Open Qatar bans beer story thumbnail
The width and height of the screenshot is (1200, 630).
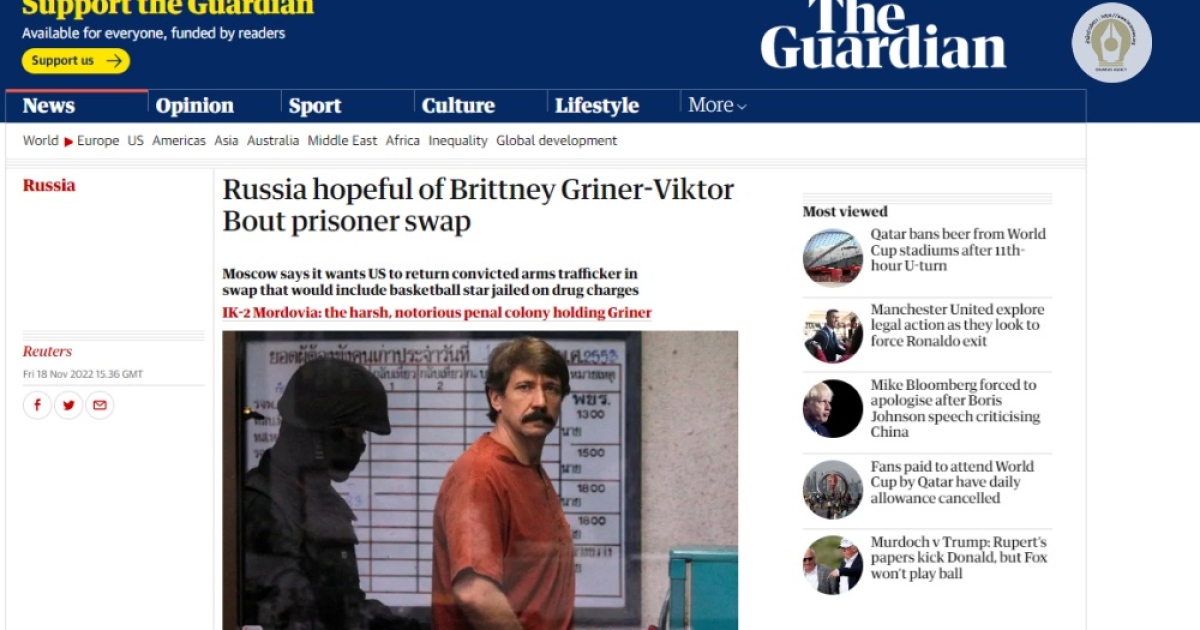coord(832,257)
